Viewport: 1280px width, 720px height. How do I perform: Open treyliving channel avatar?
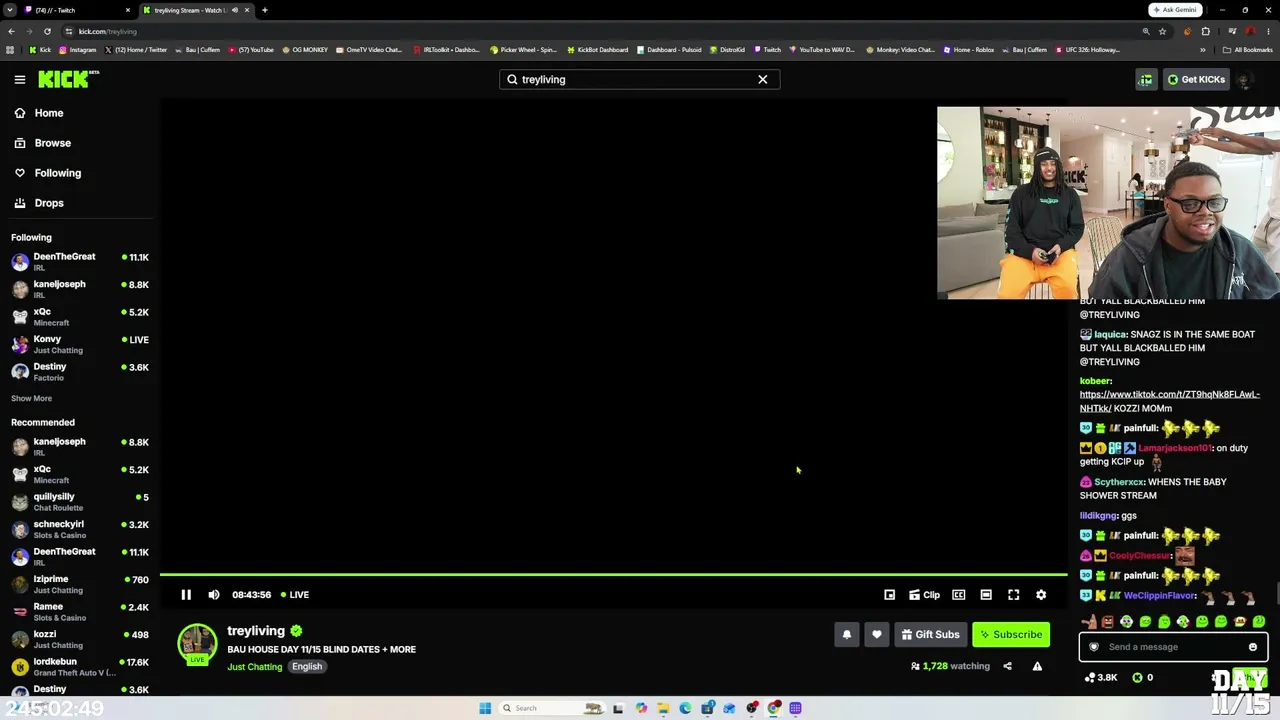point(197,644)
